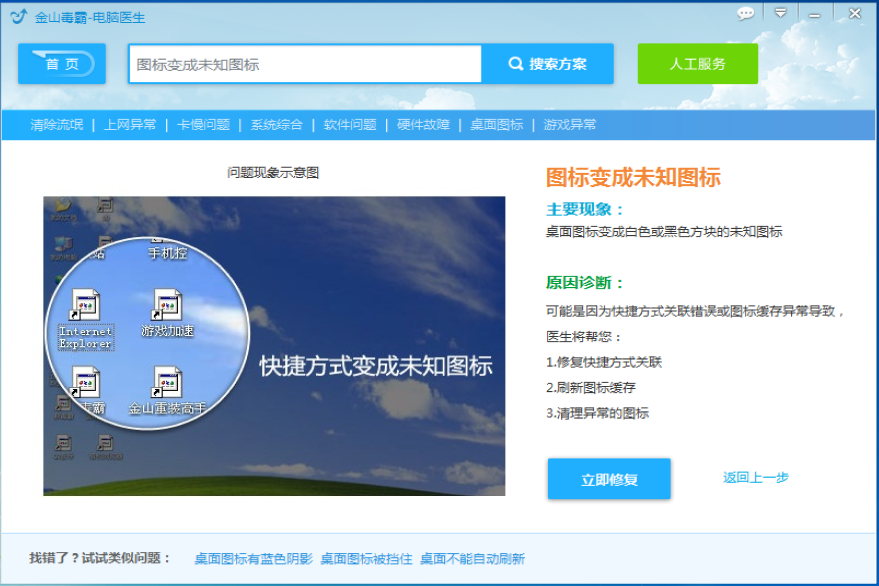This screenshot has height=586, width=879.
Task: Click the 搜索方案 search button
Action: 548,64
